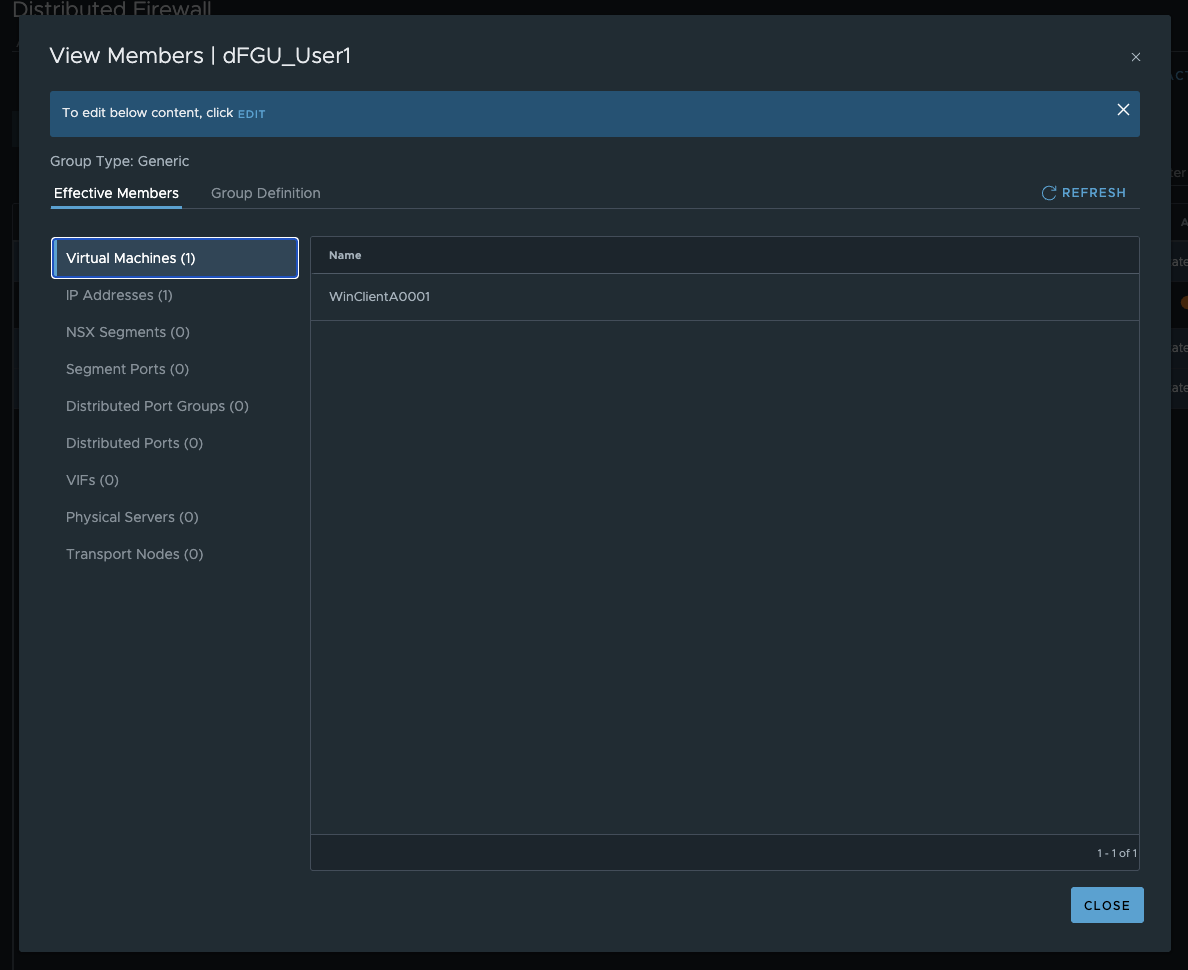Screen dimensions: 1188x970
Task: Select Physical Servers (0) category
Action: tap(132, 517)
